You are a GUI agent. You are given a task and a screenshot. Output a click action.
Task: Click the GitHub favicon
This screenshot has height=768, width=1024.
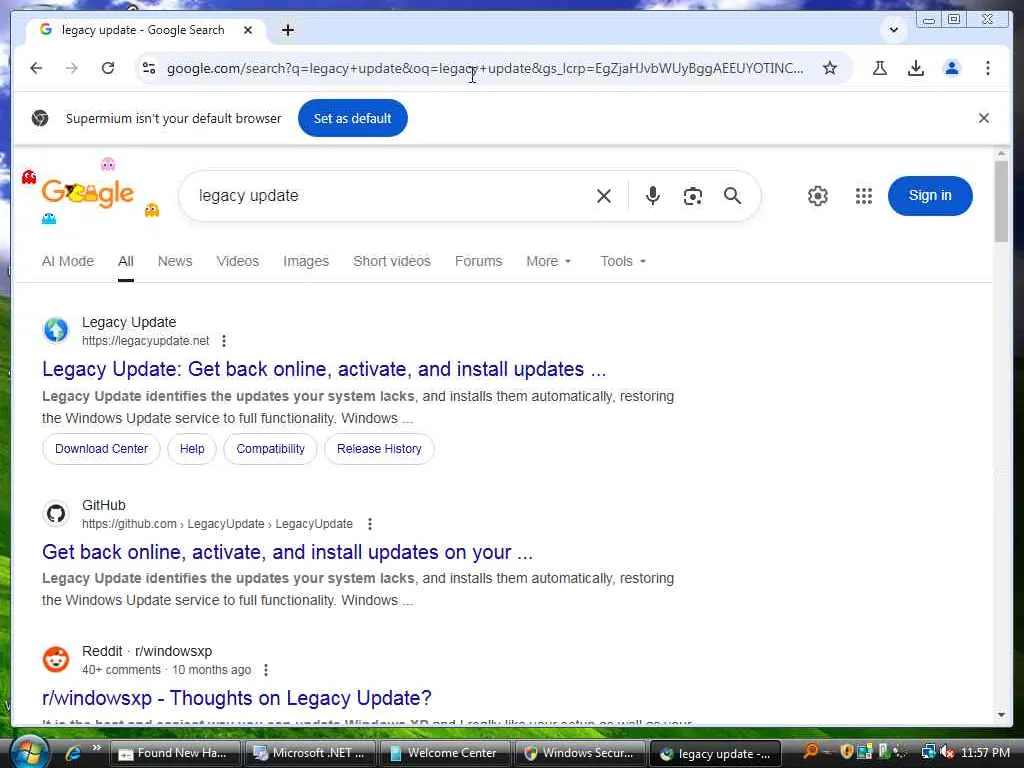click(x=56, y=513)
